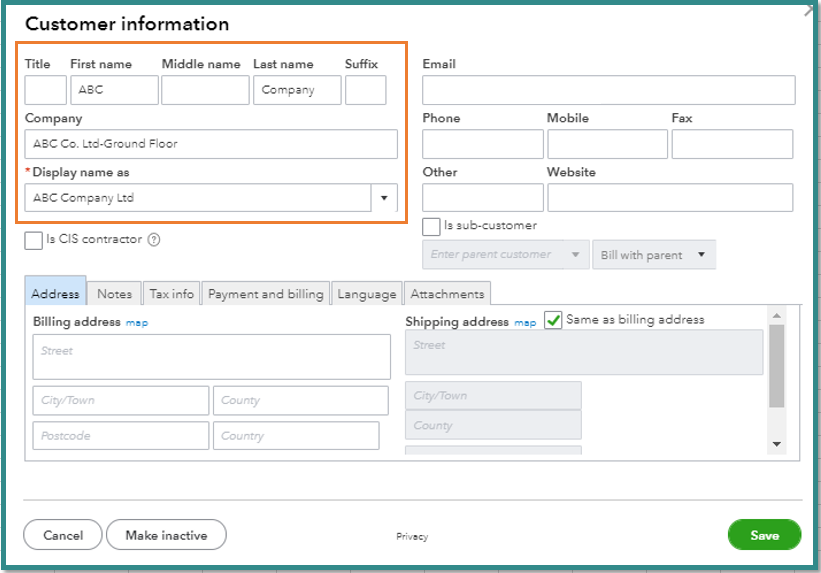The width and height of the screenshot is (821, 573).
Task: Click the Cancel button
Action: coord(62,535)
